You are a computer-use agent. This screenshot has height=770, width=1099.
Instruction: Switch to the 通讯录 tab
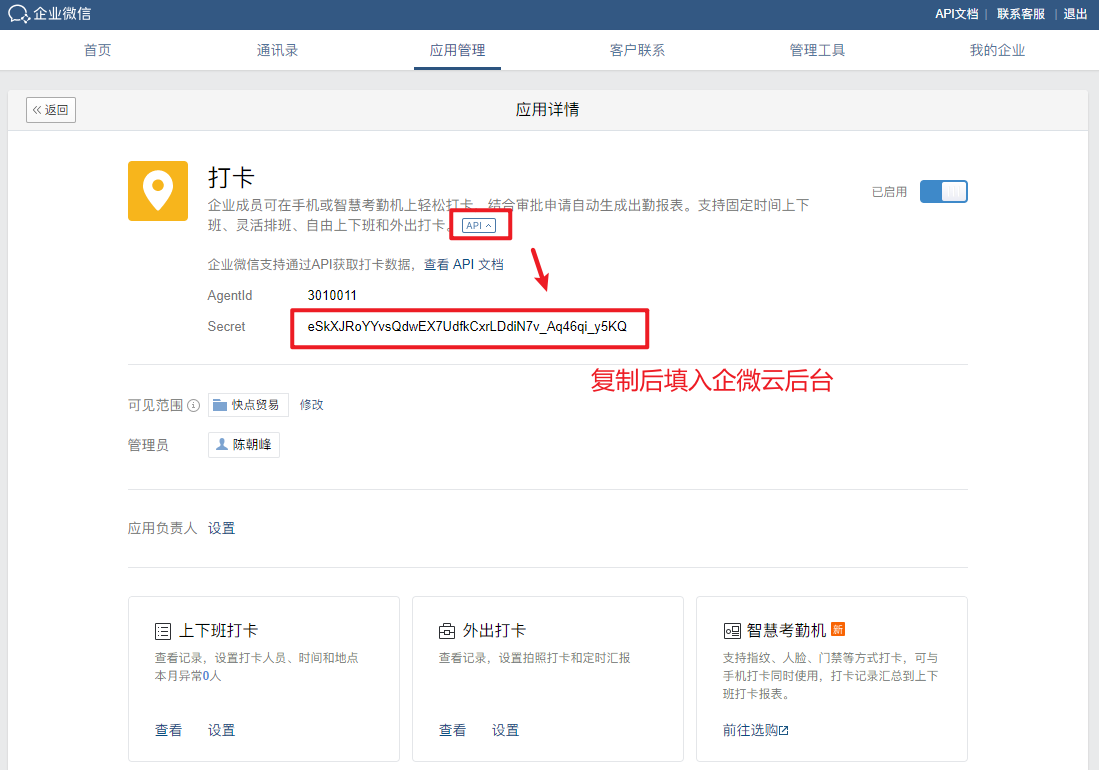coord(277,50)
